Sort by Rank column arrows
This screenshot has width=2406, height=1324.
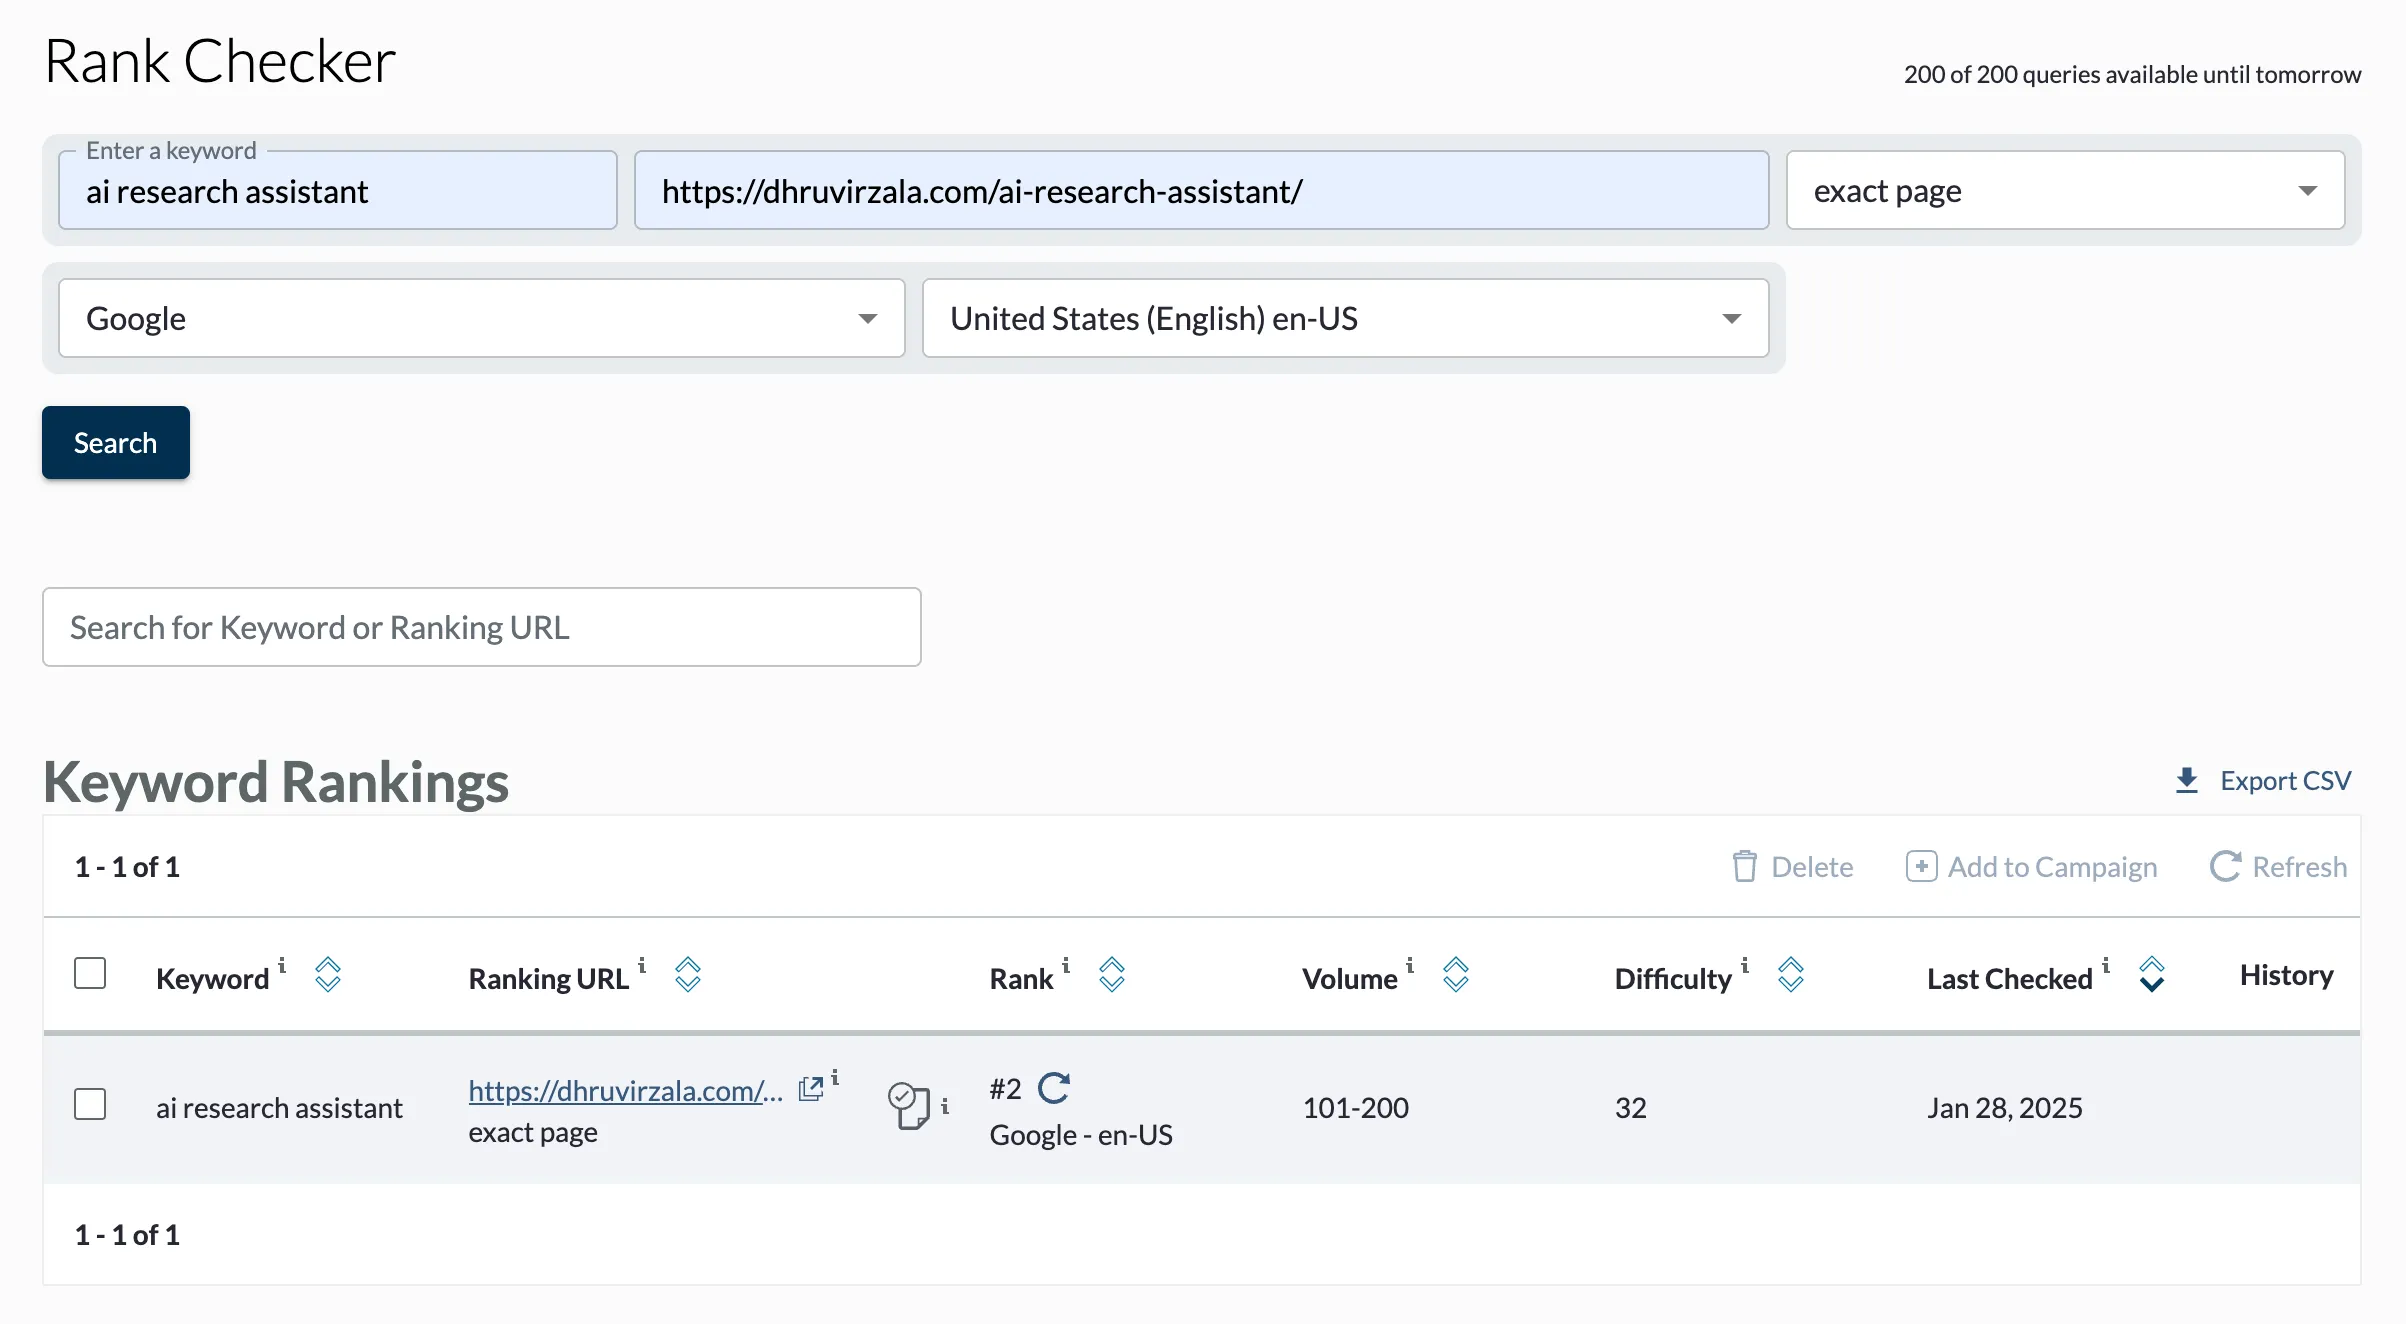click(1112, 974)
